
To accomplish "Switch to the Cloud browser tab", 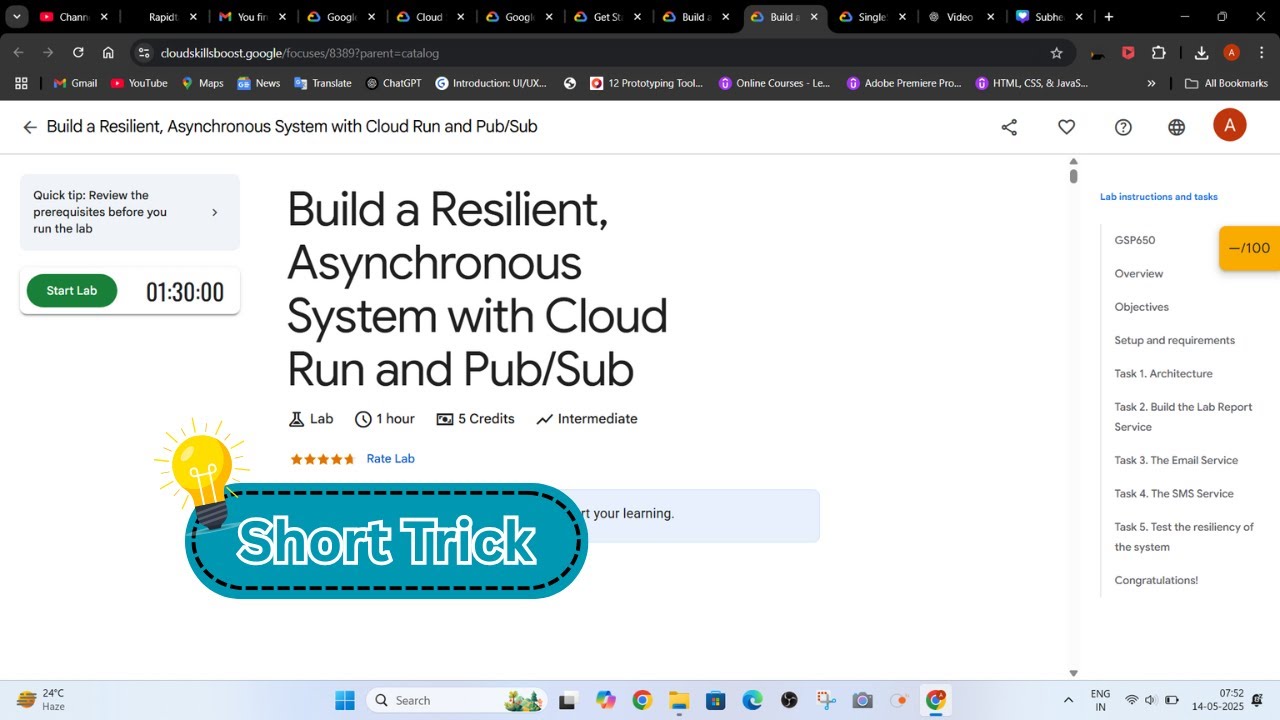I will 430,17.
